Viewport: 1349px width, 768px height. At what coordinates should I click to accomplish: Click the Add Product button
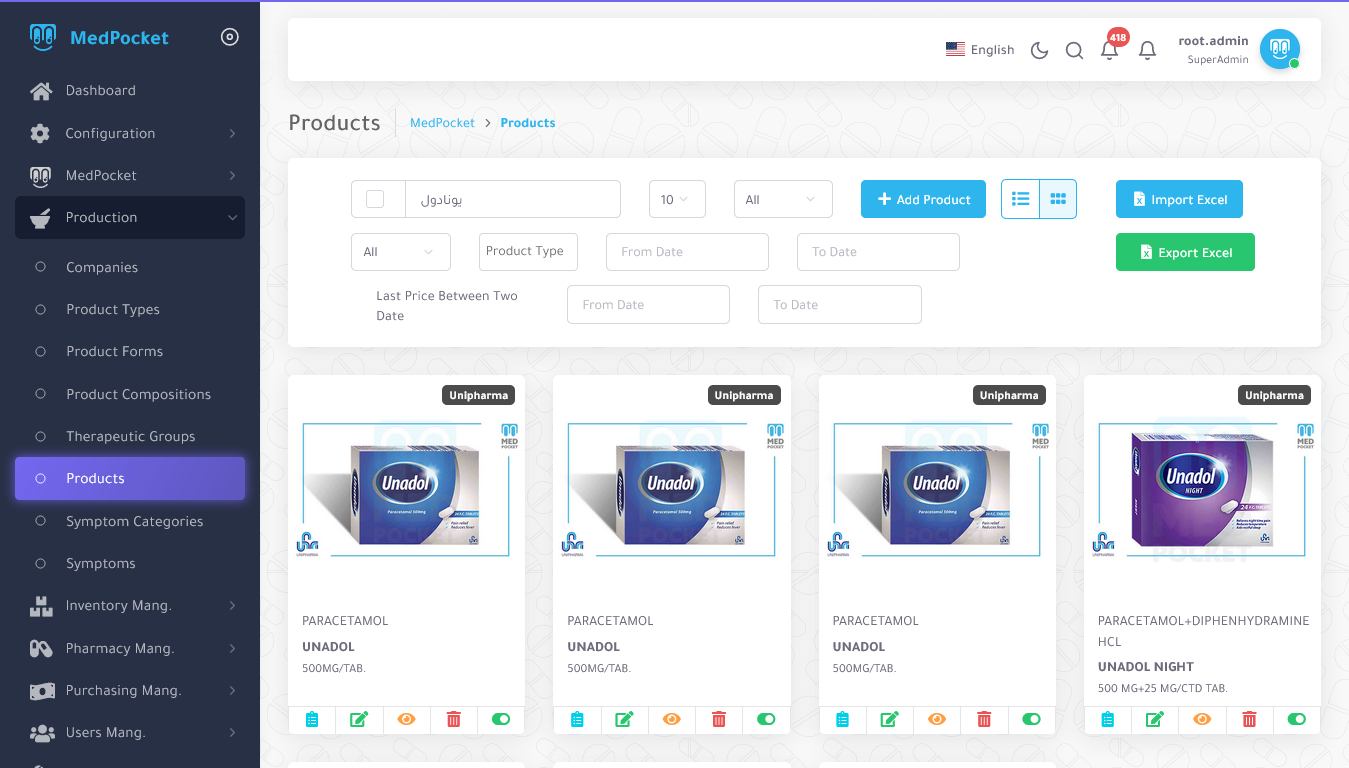(x=923, y=199)
